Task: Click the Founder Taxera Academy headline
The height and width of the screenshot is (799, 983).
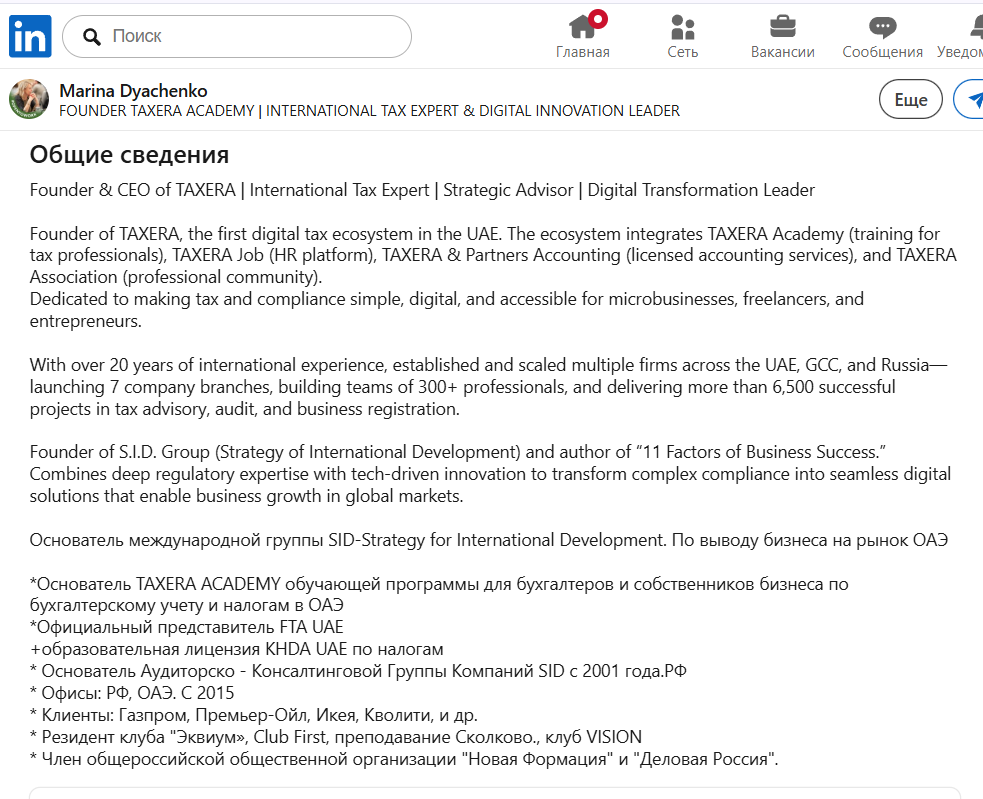Action: (x=369, y=111)
